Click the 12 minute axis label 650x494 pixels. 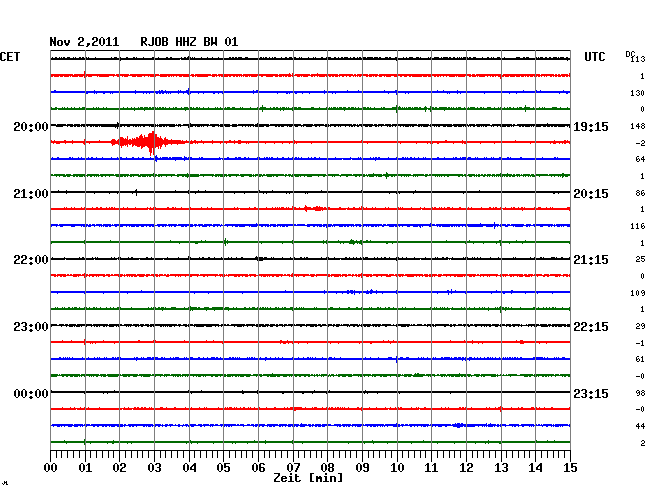click(x=466, y=468)
